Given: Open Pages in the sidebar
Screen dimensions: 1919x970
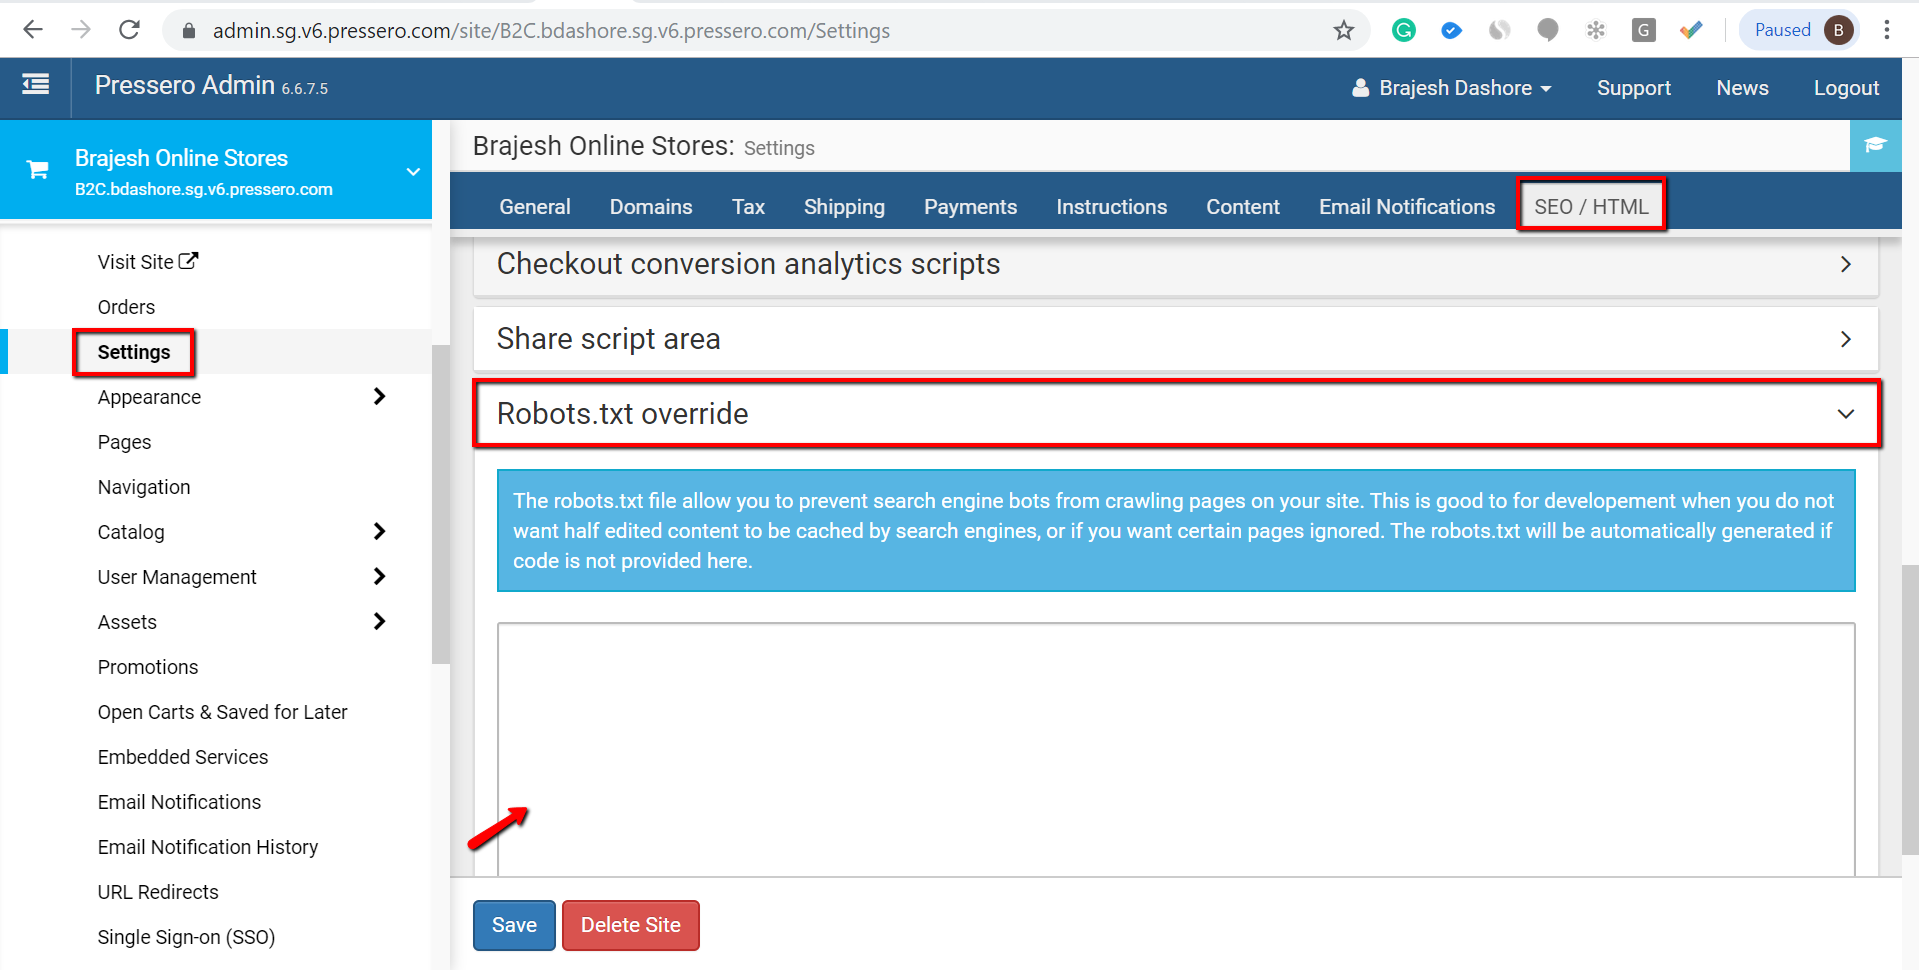Looking at the screenshot, I should click(x=124, y=442).
